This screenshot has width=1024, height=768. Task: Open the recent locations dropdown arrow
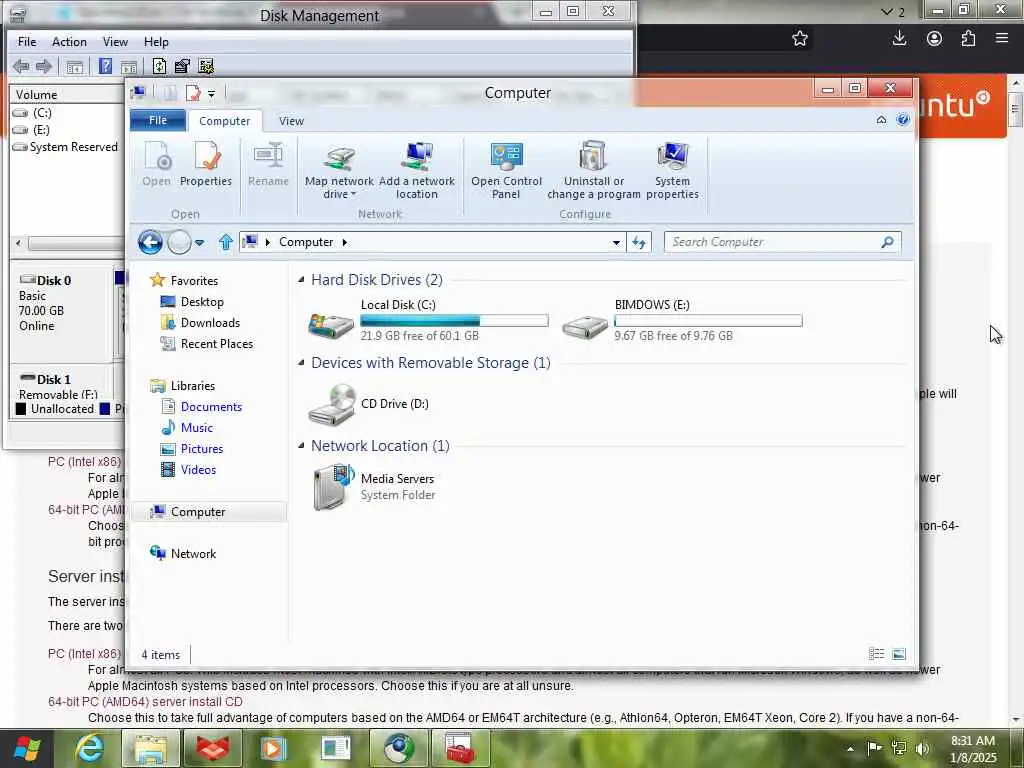(x=200, y=243)
